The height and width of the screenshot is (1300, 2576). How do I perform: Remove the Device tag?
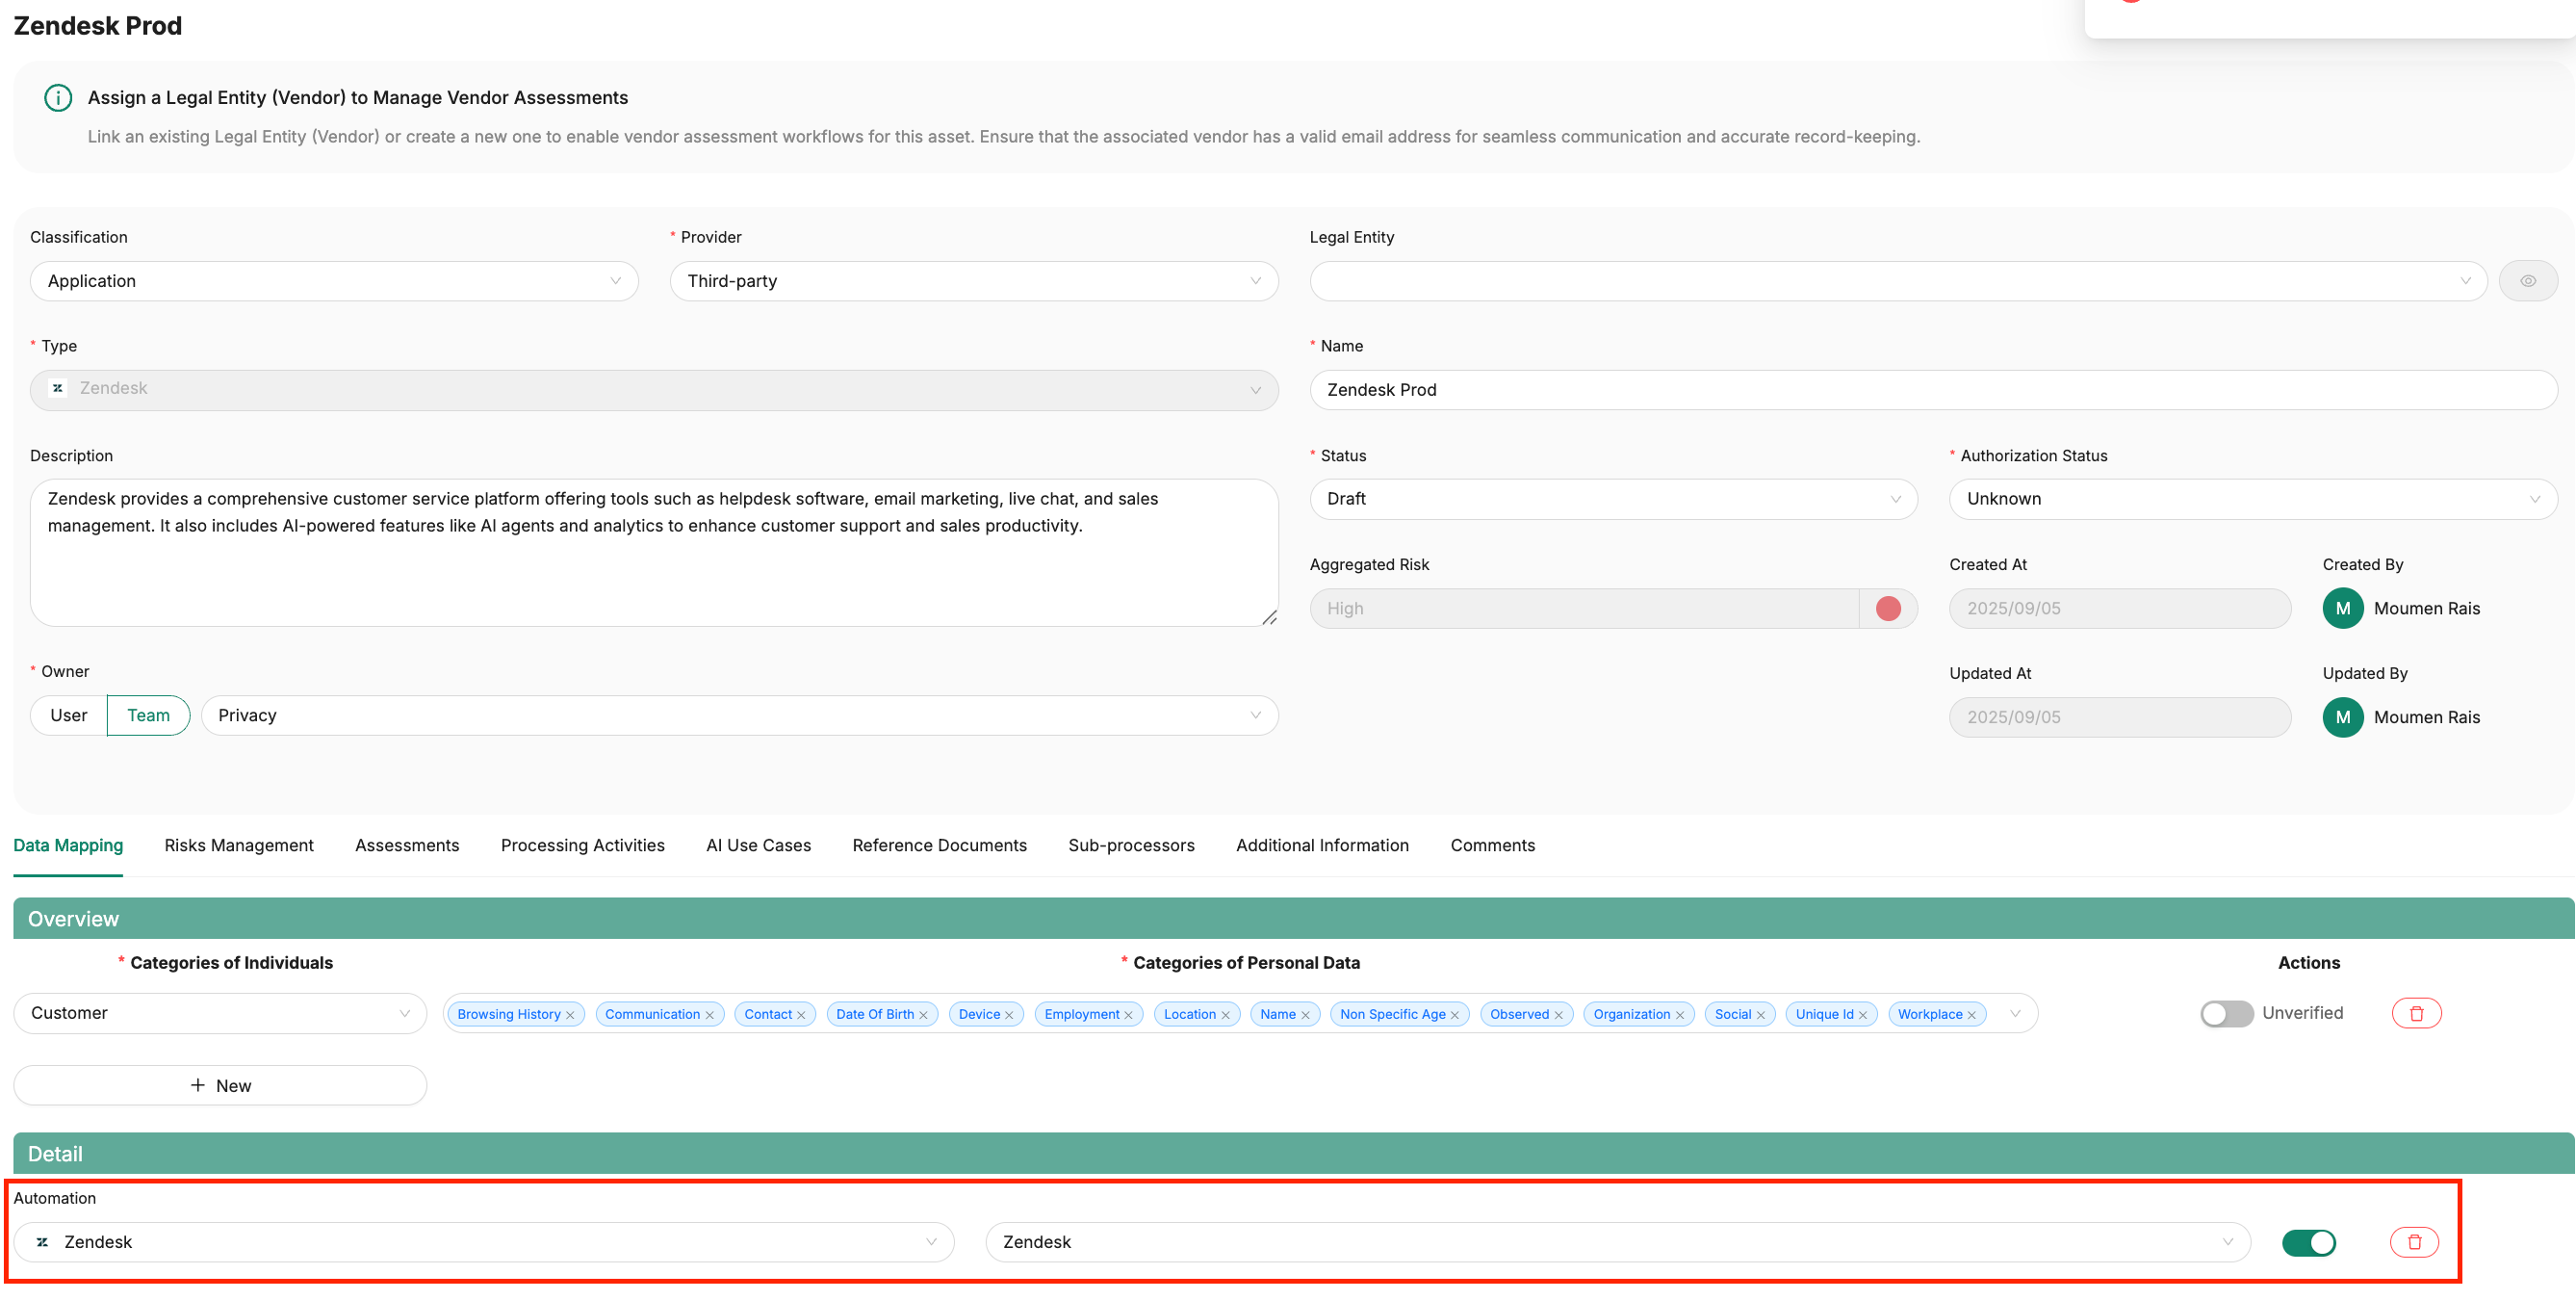click(1009, 1015)
